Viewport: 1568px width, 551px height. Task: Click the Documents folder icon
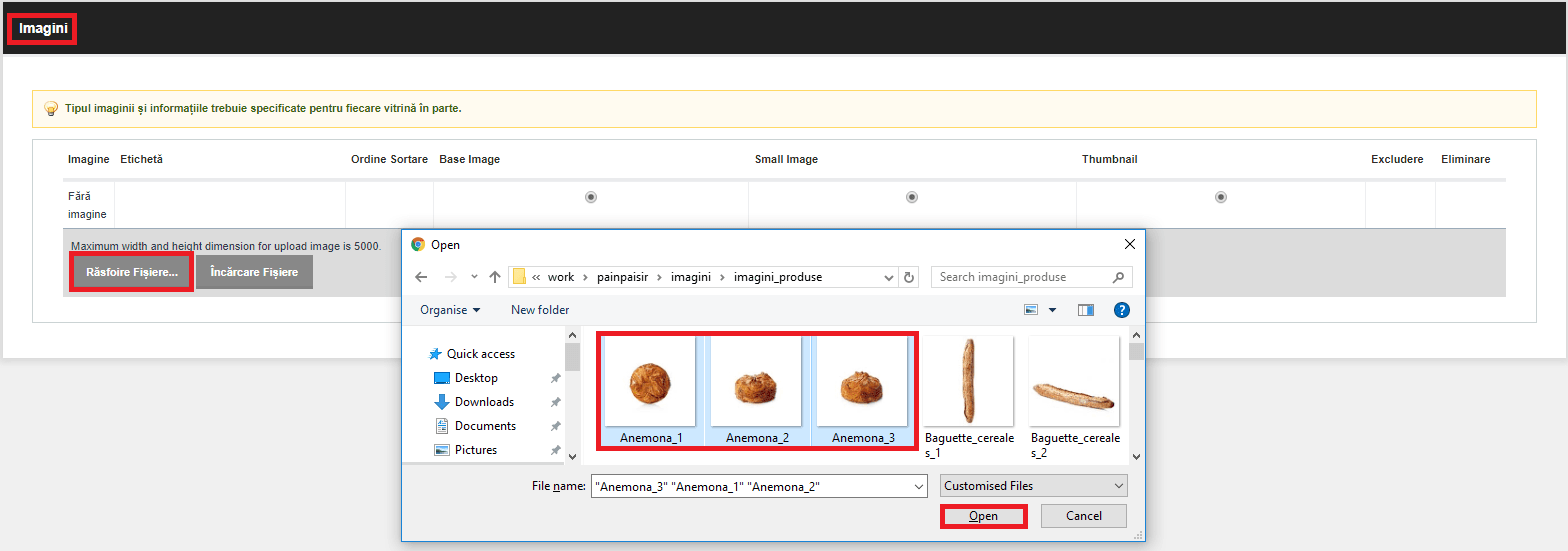442,426
